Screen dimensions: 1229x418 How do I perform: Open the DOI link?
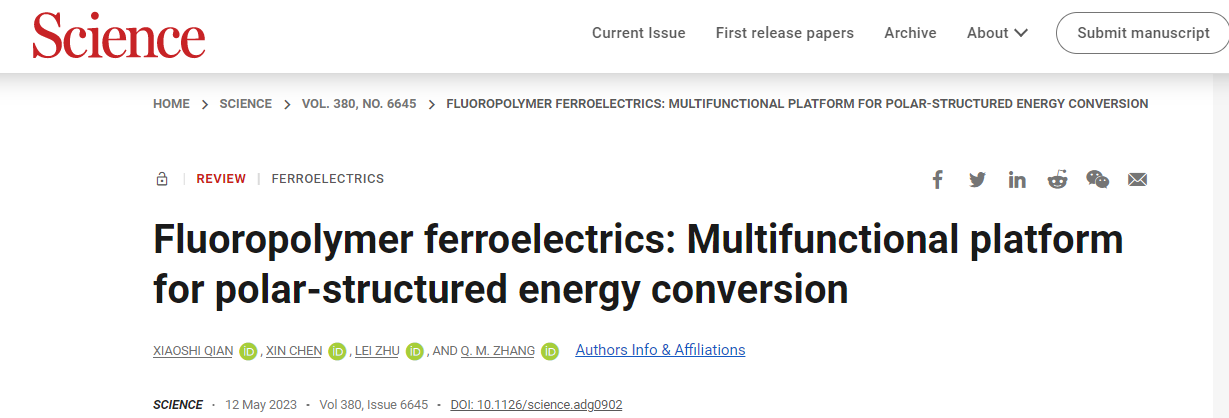(536, 405)
